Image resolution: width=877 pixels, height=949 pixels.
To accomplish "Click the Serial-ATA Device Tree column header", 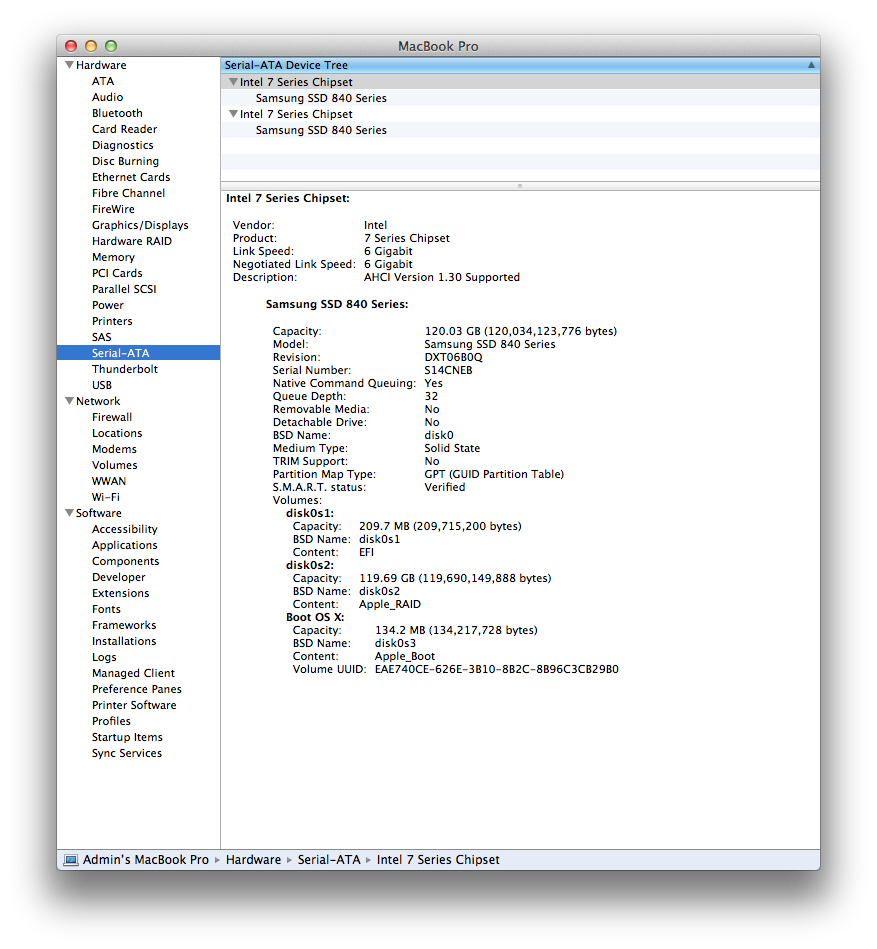I will (520, 65).
